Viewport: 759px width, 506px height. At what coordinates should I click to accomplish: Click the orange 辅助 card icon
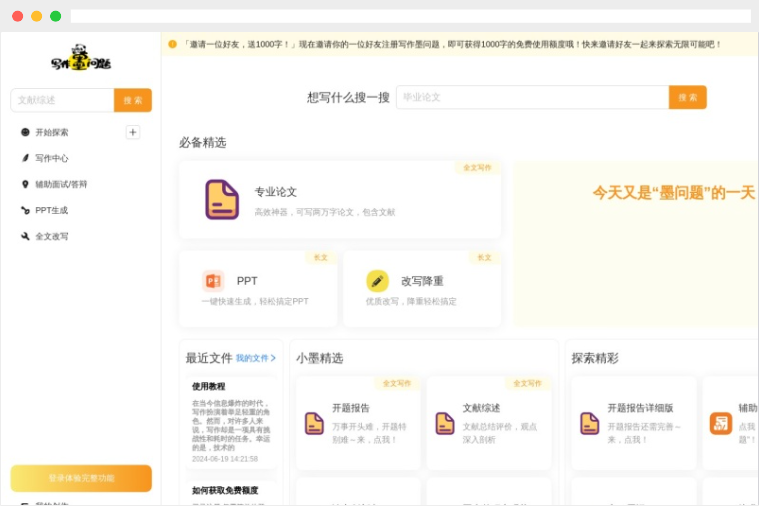(721, 423)
